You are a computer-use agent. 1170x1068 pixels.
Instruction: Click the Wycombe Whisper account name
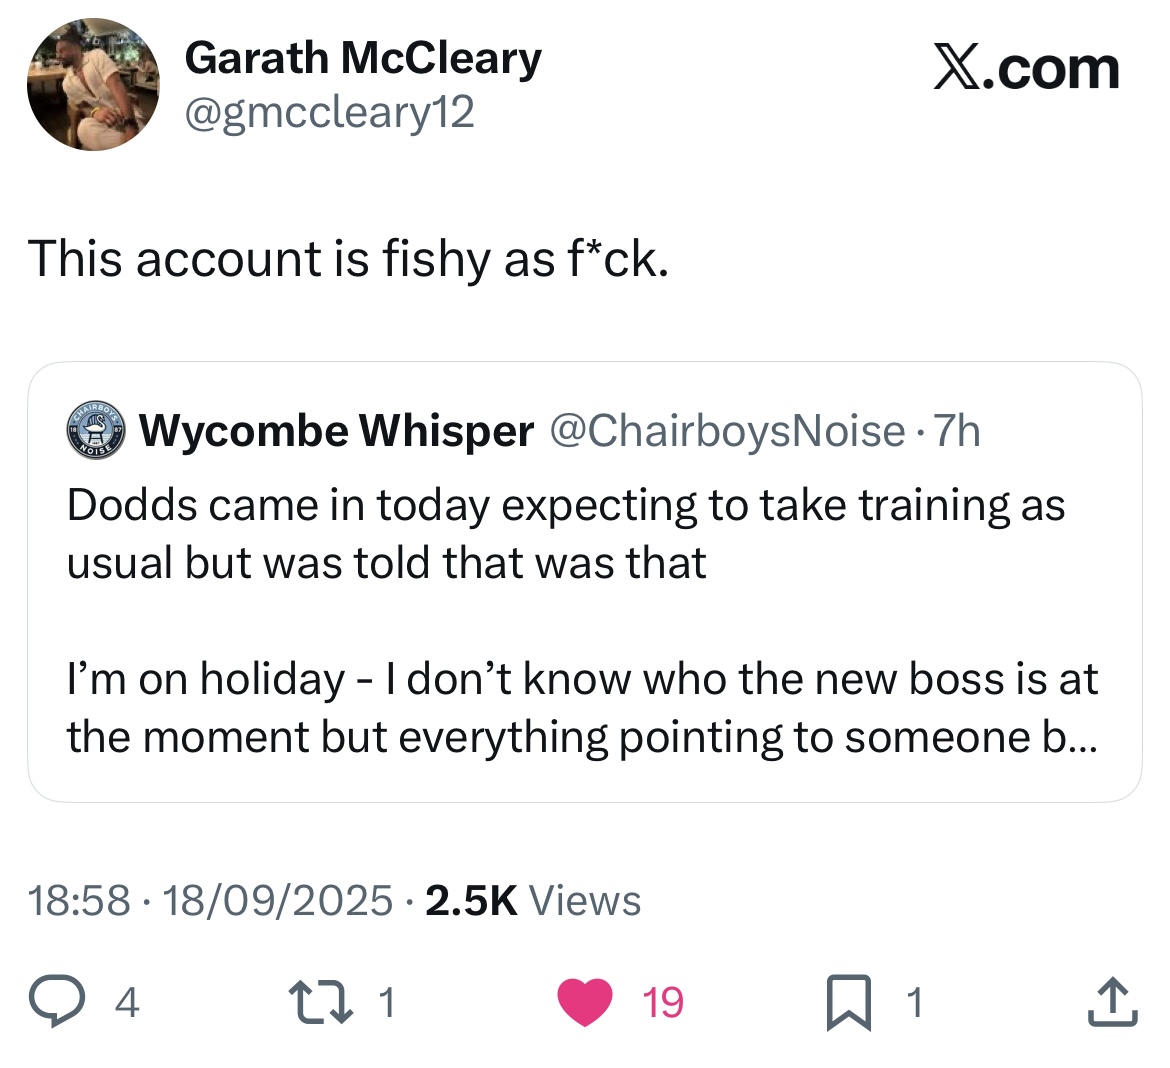point(336,431)
